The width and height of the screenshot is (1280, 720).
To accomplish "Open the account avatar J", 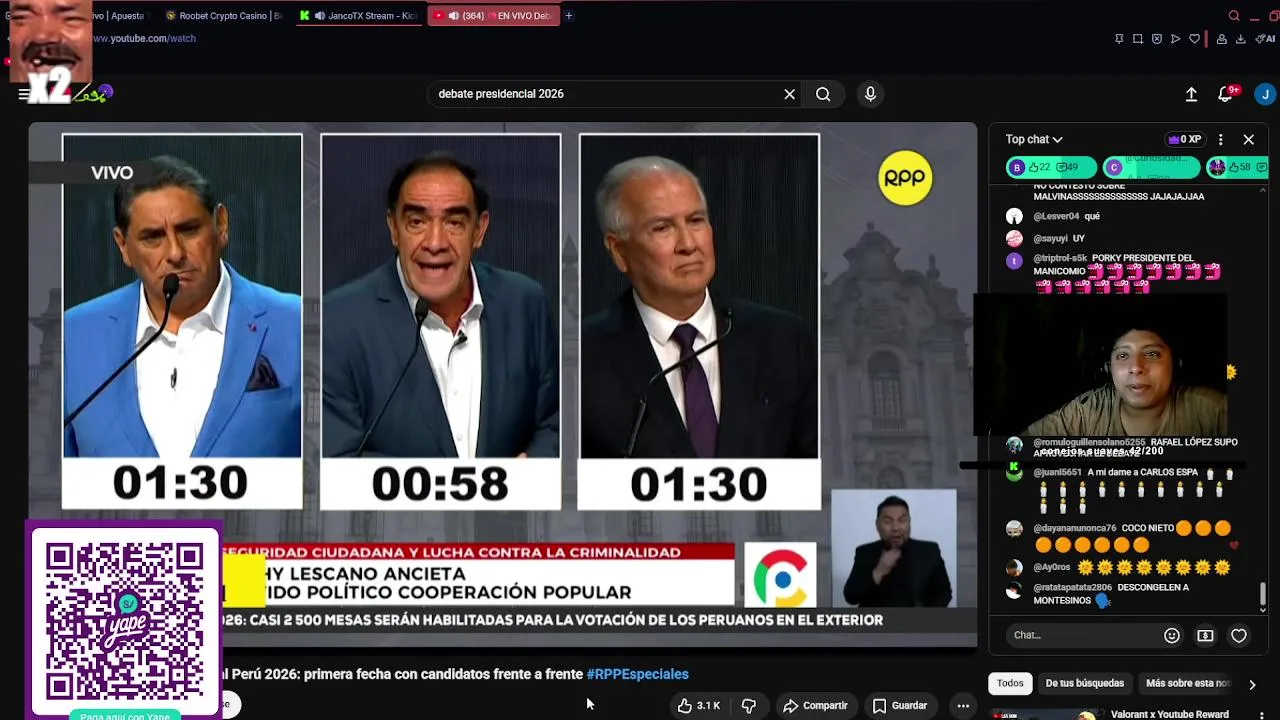I will [1265, 94].
